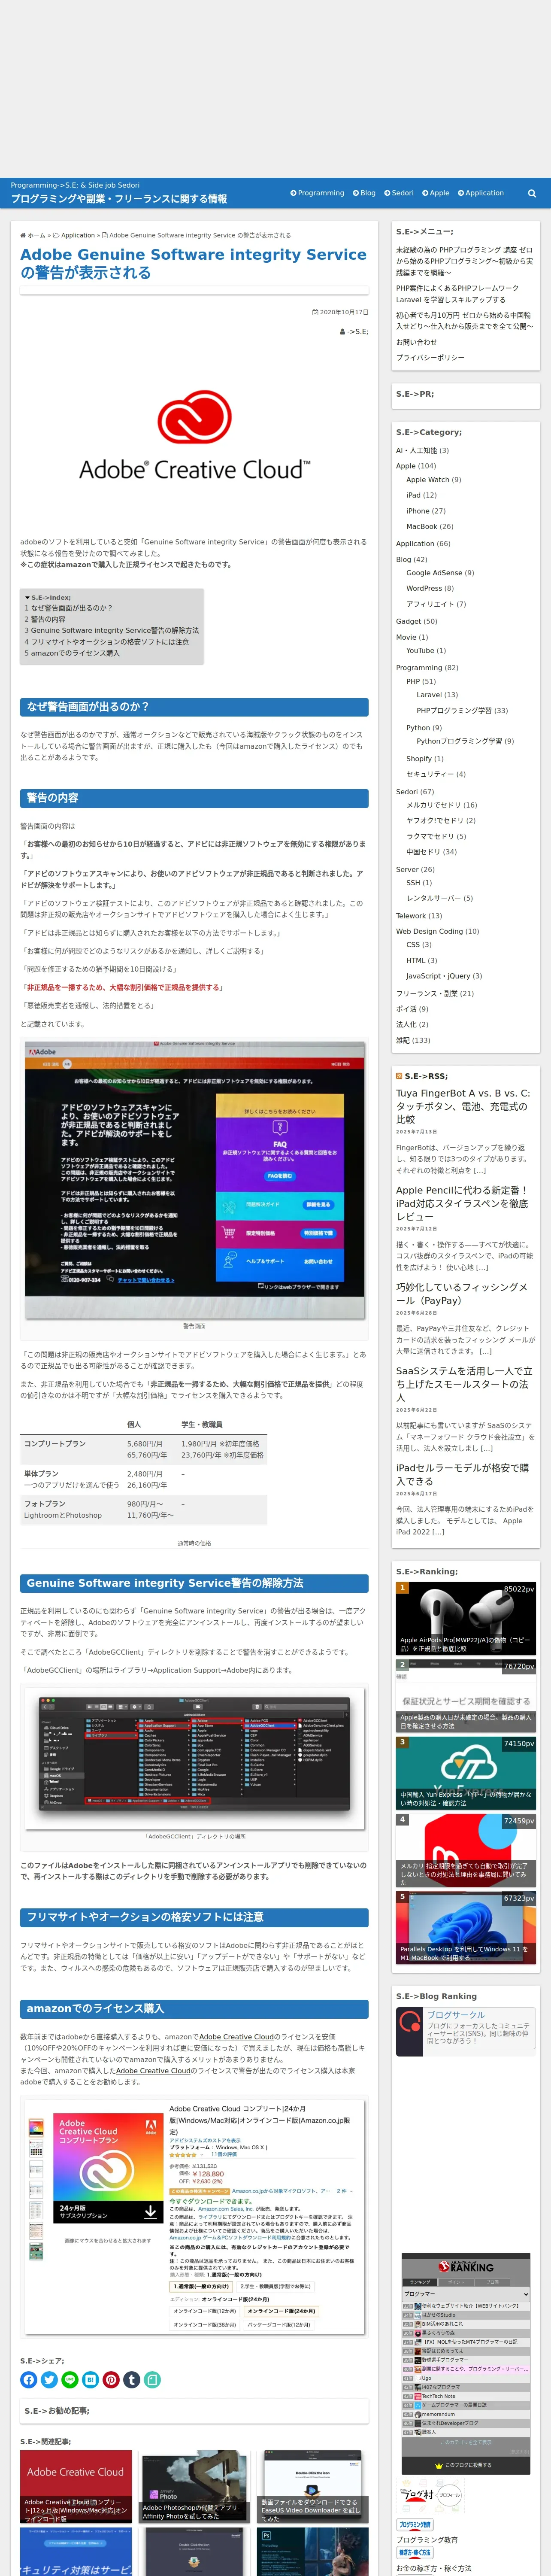This screenshot has height=2576, width=551.
Task: Open ranking item 1 Apple AirPods Pro thumbnail
Action: click(466, 1619)
